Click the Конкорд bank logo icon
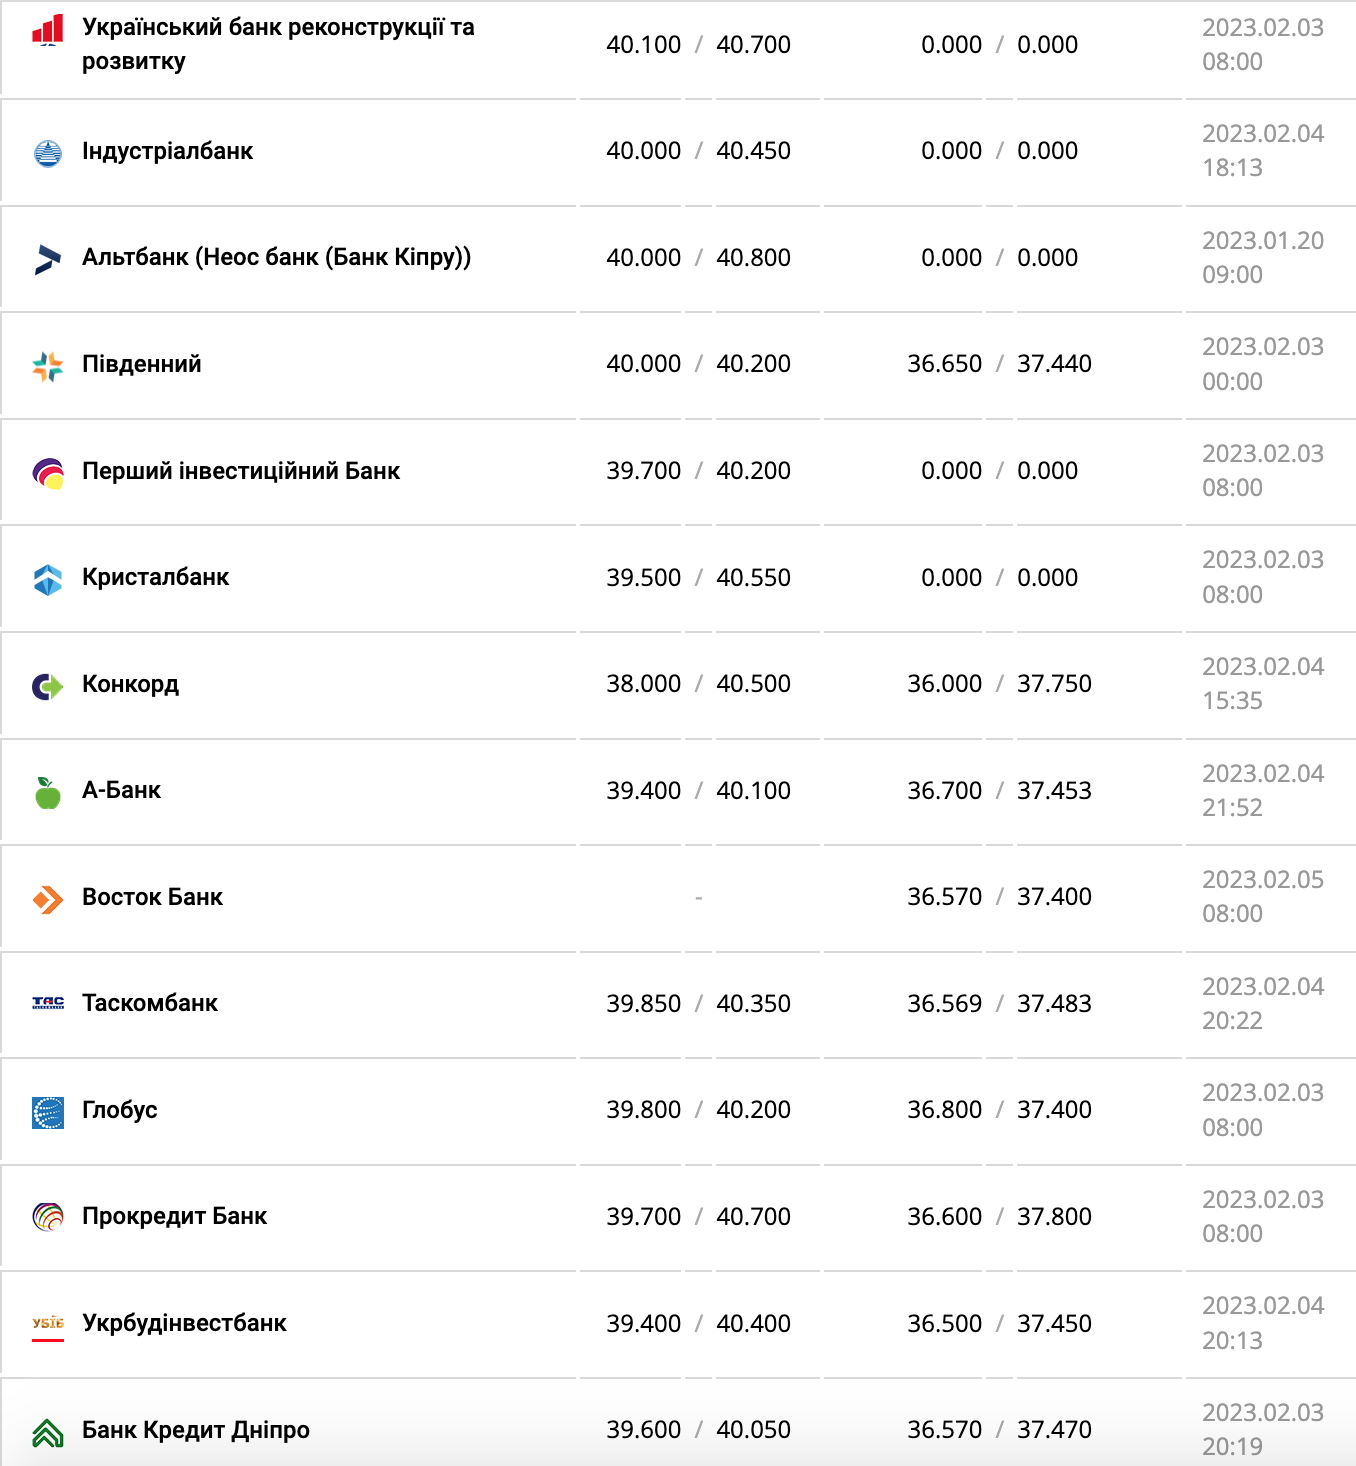Image resolution: width=1356 pixels, height=1466 pixels. pos(48,686)
